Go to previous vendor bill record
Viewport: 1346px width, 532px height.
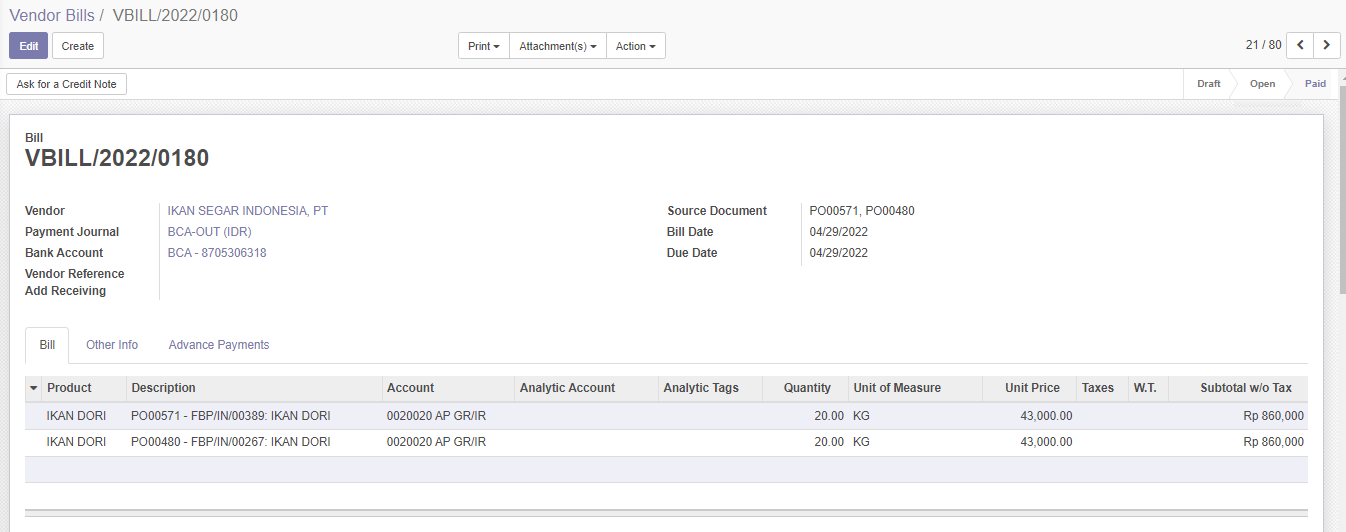click(1300, 45)
